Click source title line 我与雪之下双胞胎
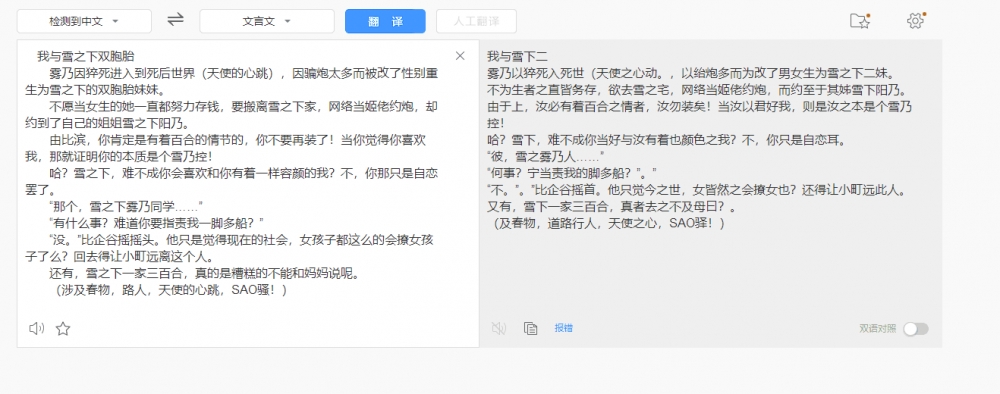 (x=85, y=56)
